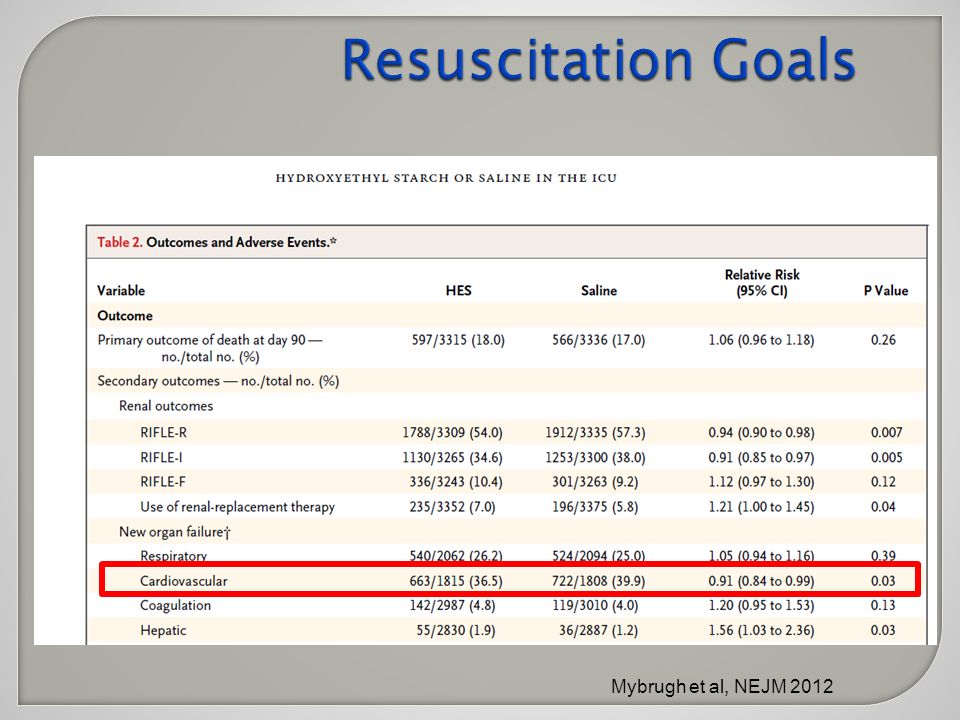Screen dimensions: 960x720
Task: Click HES value 1130/3265 (34.6)
Action: click(x=452, y=457)
